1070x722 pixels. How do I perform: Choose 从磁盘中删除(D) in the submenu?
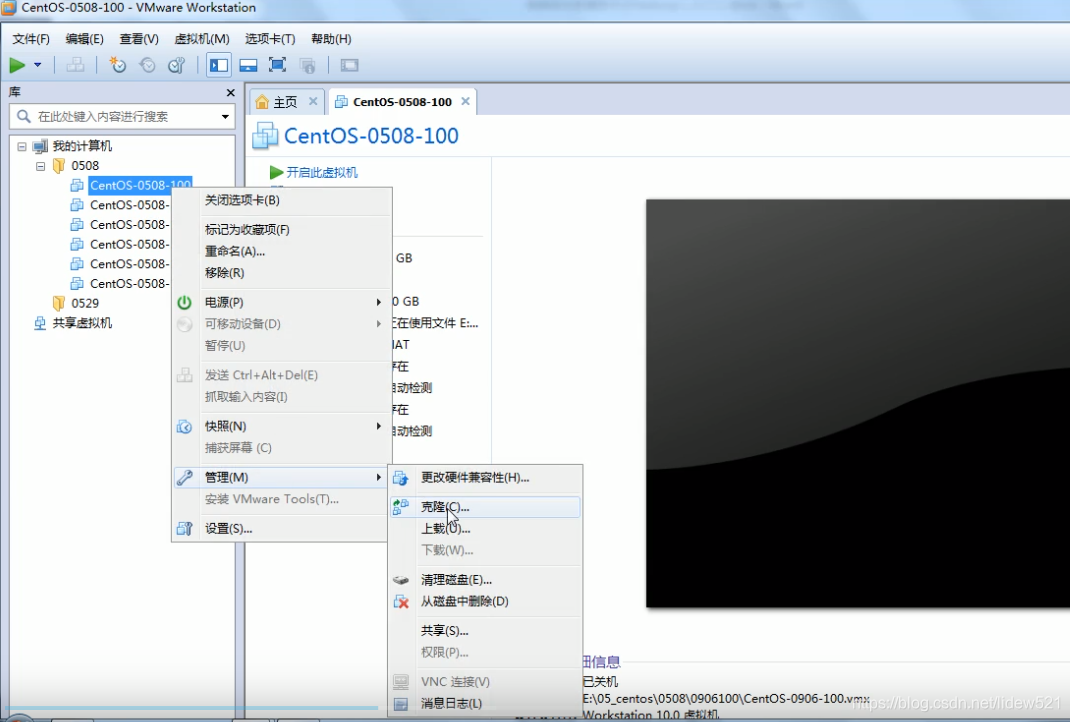(x=485, y=601)
